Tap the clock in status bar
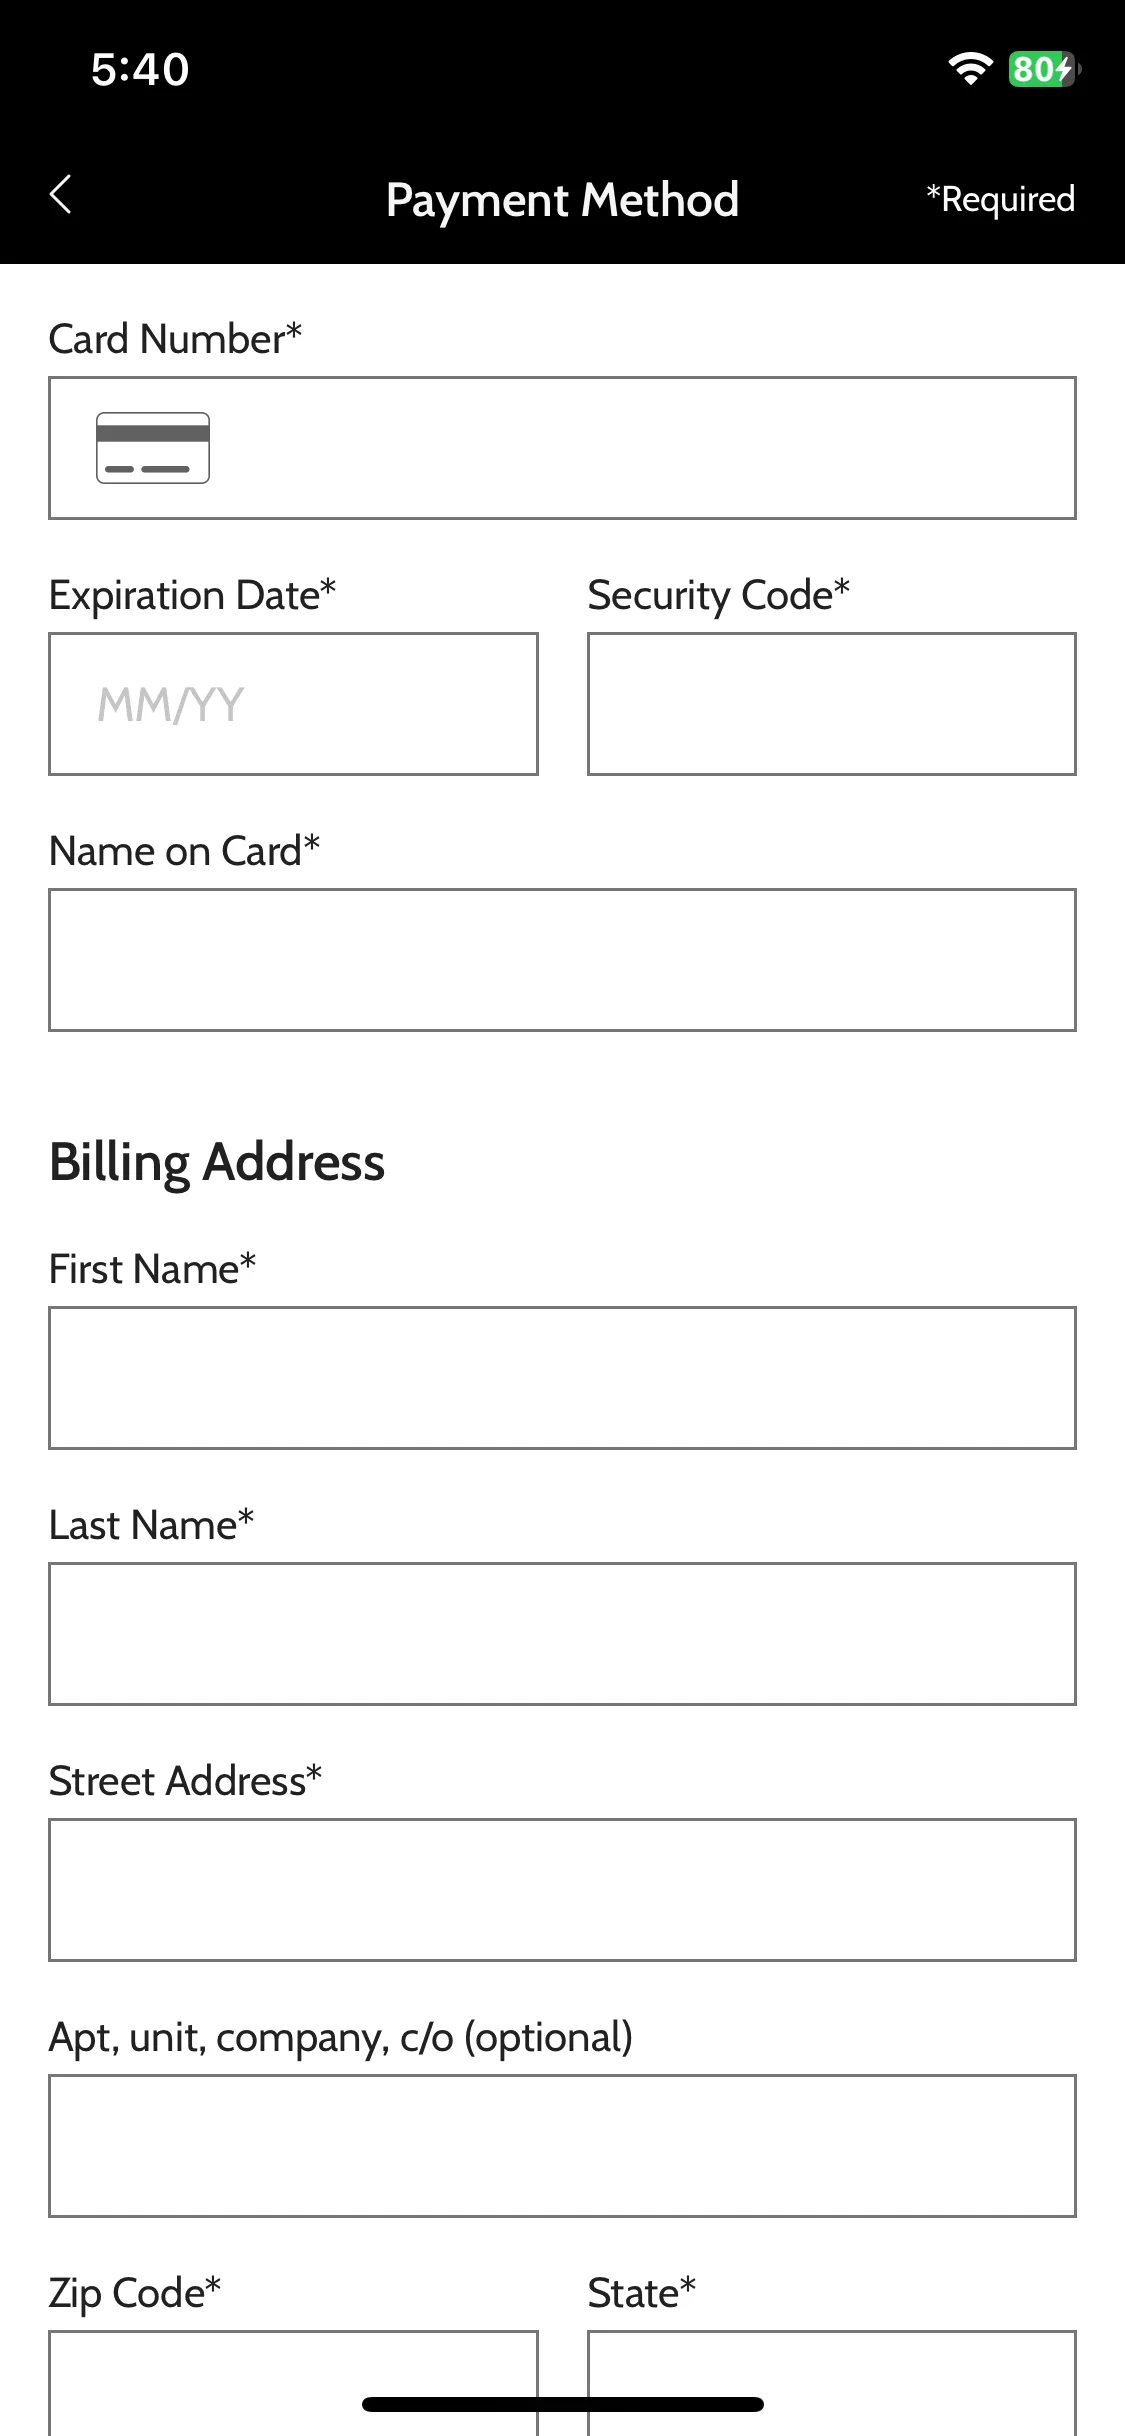Screen dimensions: 1125x2436 pos(140,69)
